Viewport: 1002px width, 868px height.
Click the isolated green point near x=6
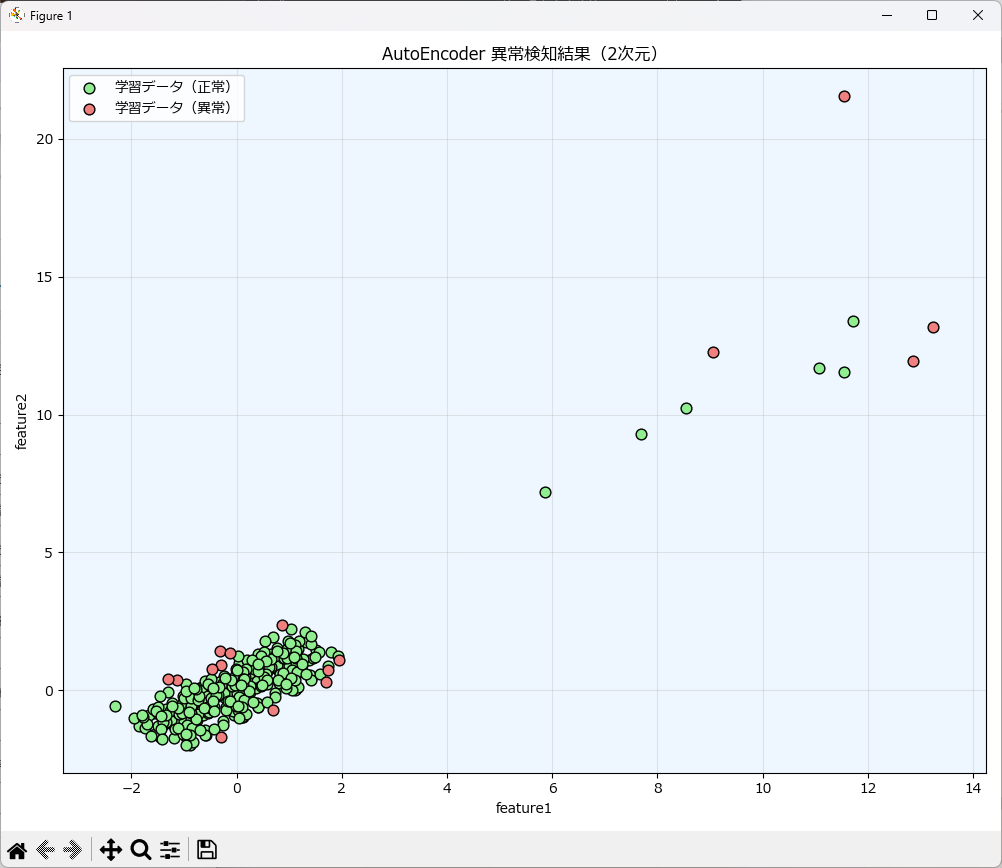(545, 492)
